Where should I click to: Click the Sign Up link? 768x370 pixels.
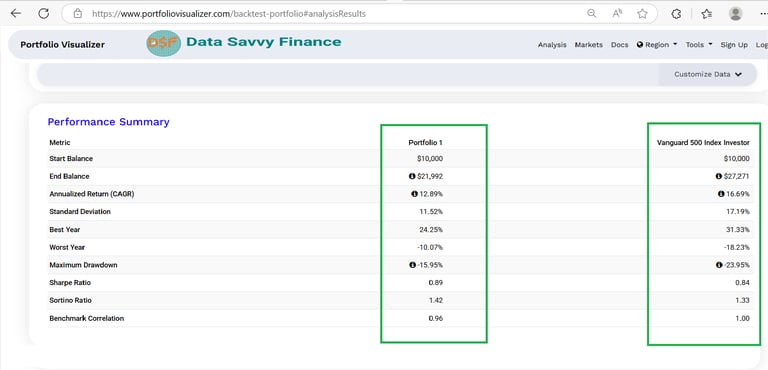[x=734, y=45]
